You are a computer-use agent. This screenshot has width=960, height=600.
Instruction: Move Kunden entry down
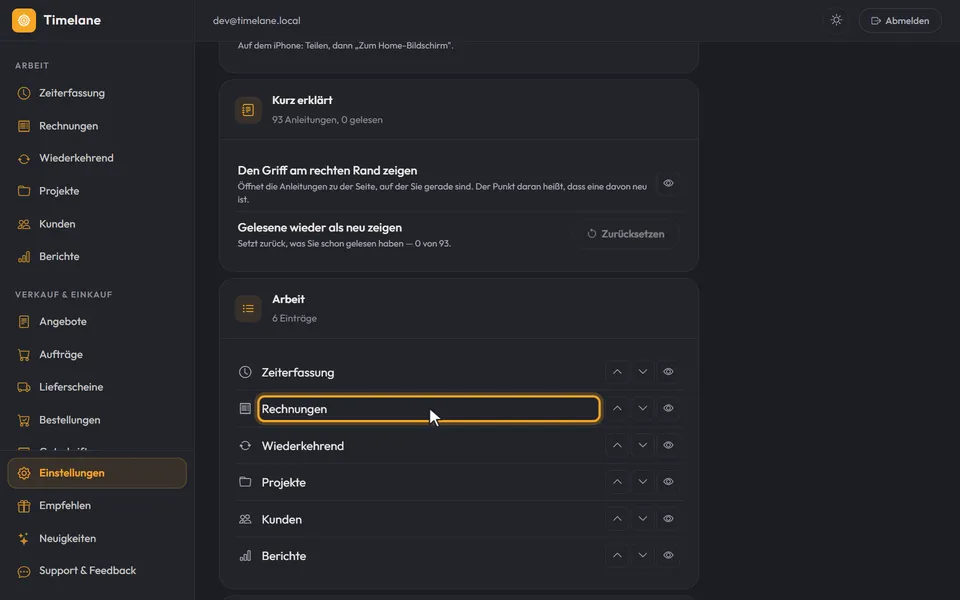[642, 519]
